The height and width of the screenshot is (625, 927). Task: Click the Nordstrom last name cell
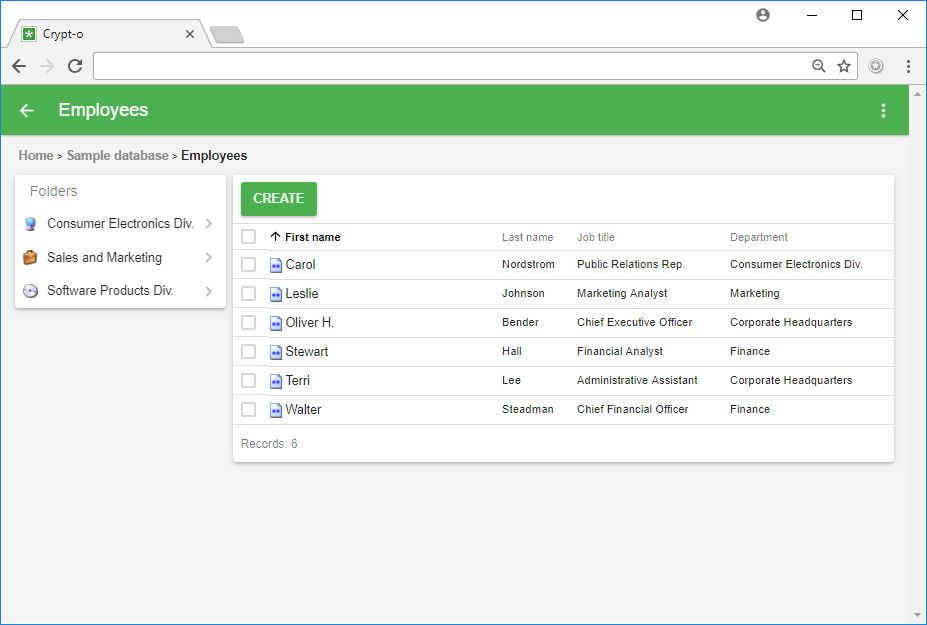528,264
